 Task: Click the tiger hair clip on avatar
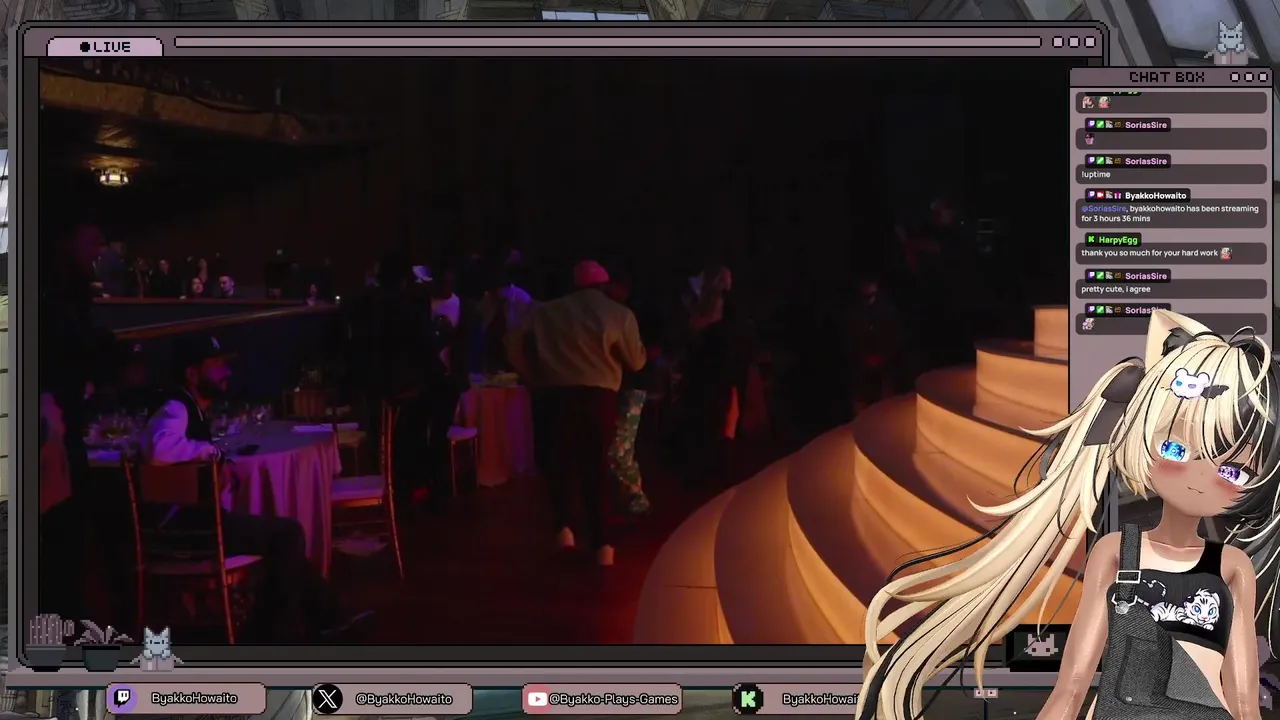(x=1190, y=384)
